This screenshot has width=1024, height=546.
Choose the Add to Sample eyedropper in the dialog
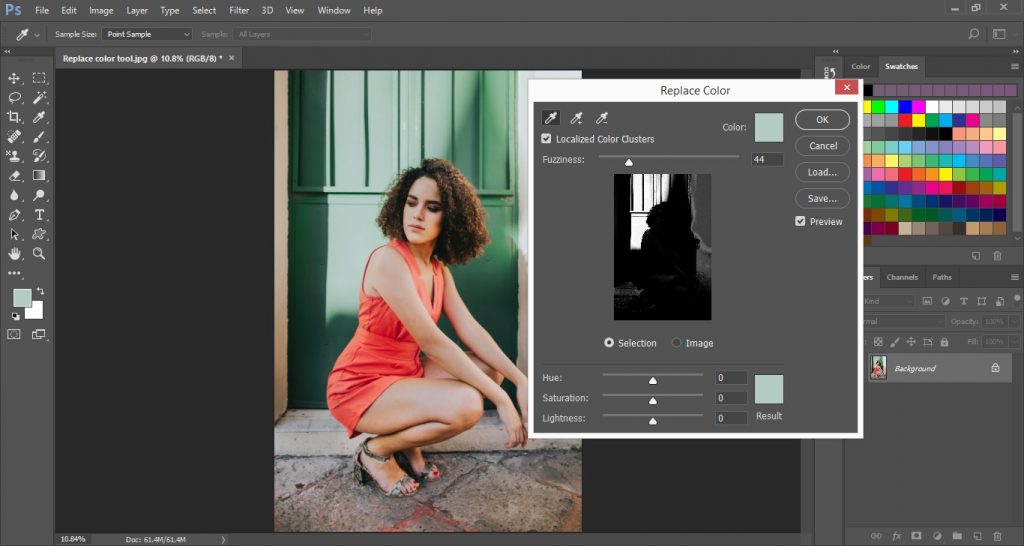[576, 118]
